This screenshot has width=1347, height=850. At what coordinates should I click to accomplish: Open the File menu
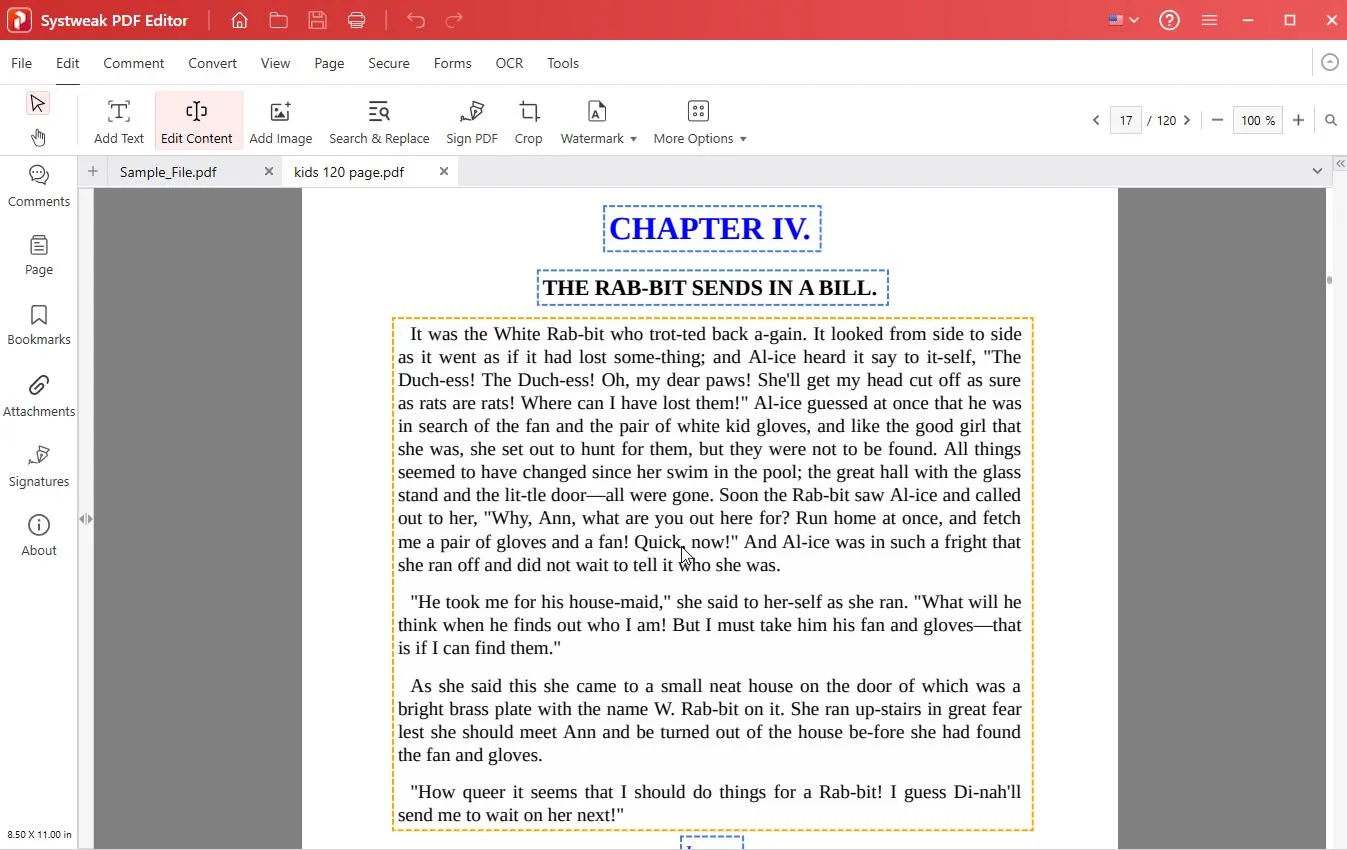tap(21, 63)
